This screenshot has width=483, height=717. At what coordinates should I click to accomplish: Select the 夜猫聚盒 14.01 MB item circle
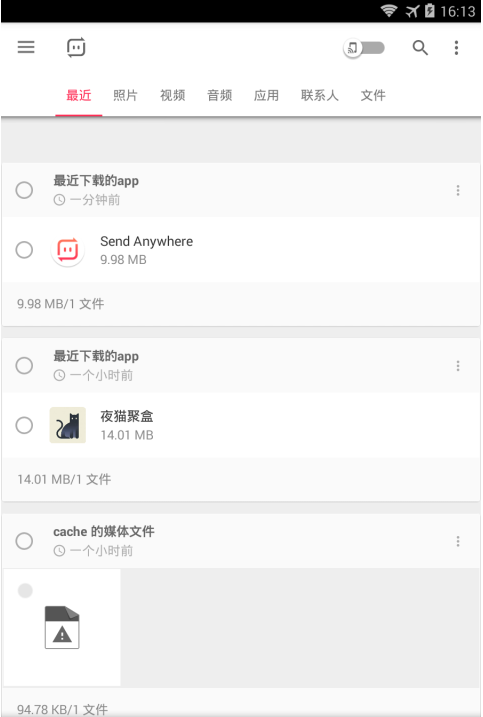coord(24,425)
